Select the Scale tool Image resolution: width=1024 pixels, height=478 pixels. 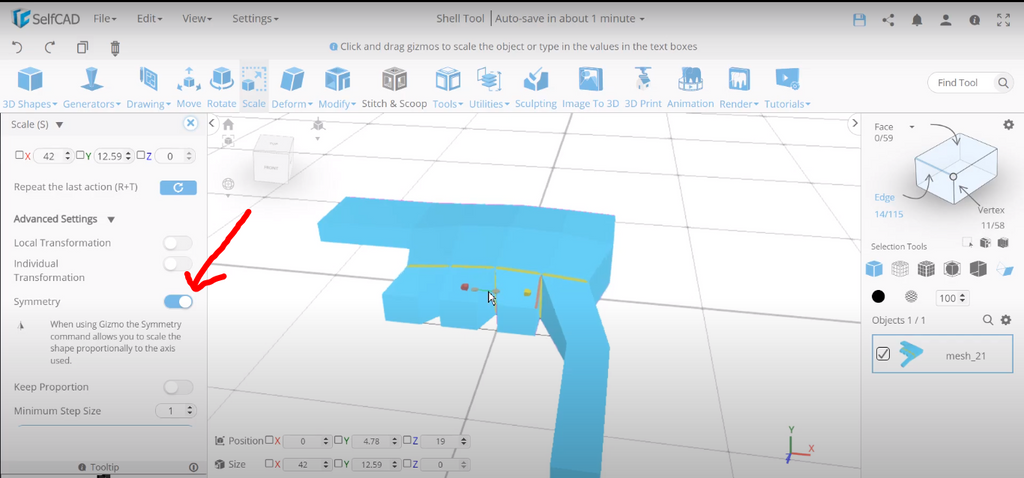tap(253, 88)
